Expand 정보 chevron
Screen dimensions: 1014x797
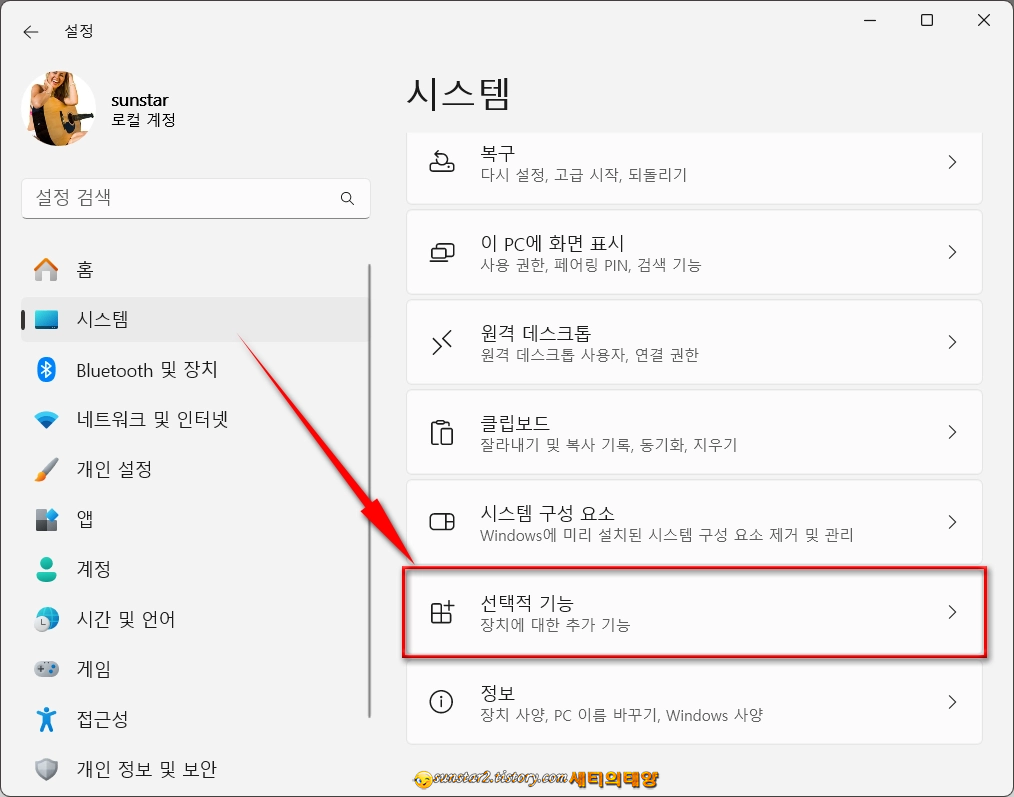coord(952,702)
